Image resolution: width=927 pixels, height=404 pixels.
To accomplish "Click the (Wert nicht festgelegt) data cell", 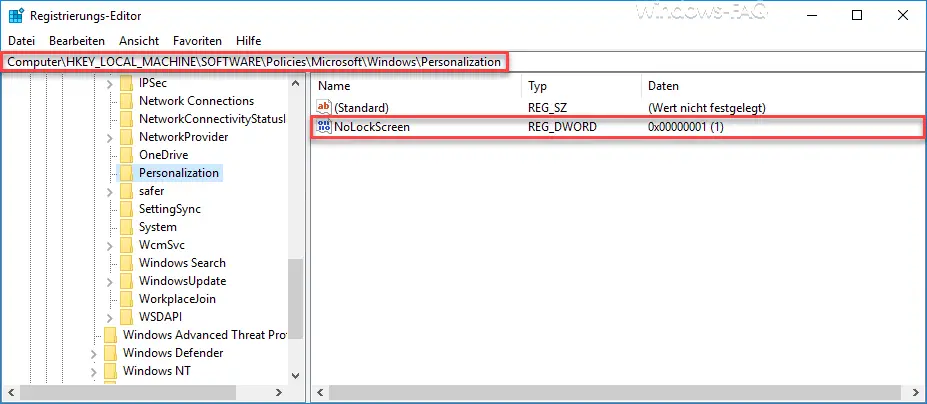I will coord(707,108).
